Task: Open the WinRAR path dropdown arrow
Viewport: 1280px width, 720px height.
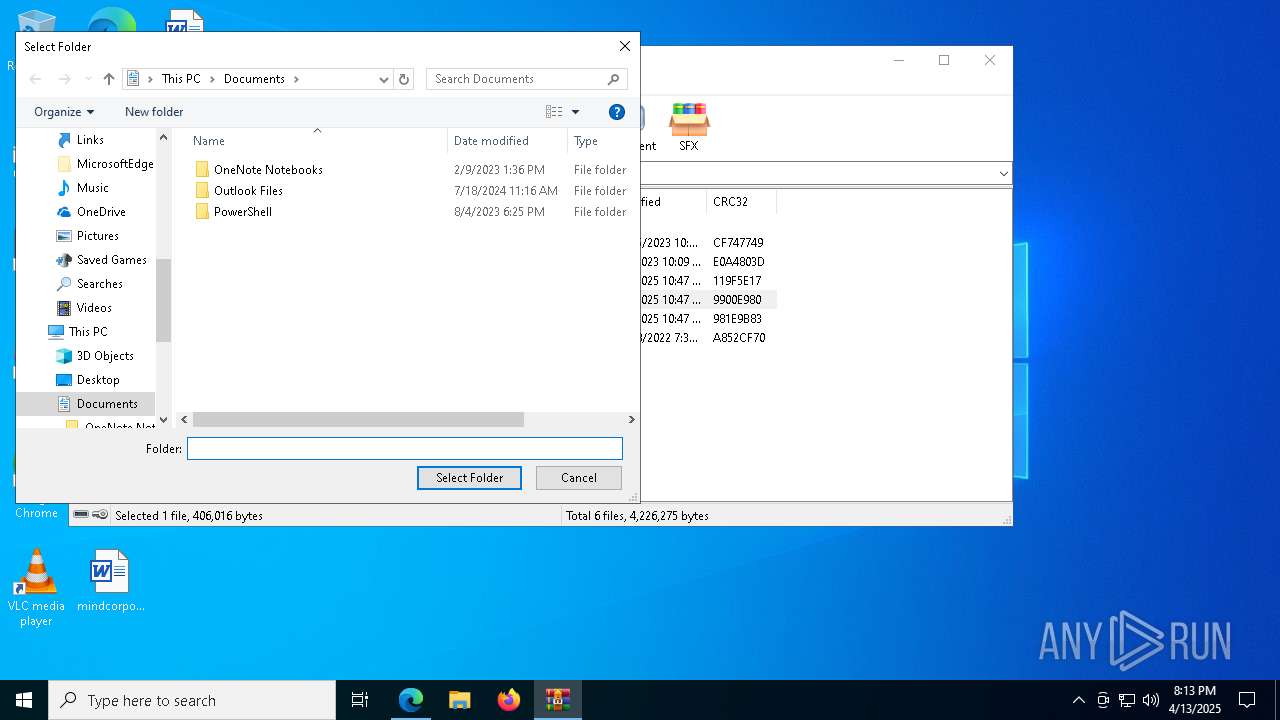Action: click(x=1003, y=174)
